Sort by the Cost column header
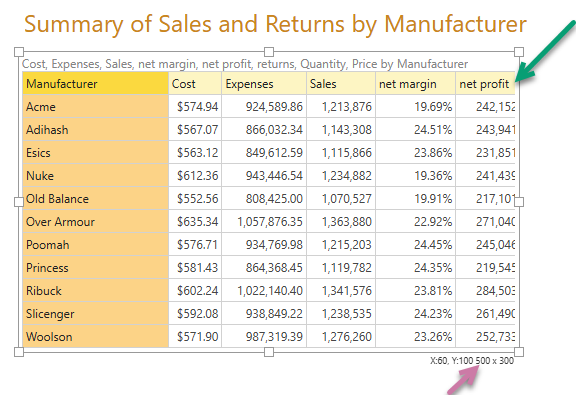The height and width of the screenshot is (395, 576). 195,84
